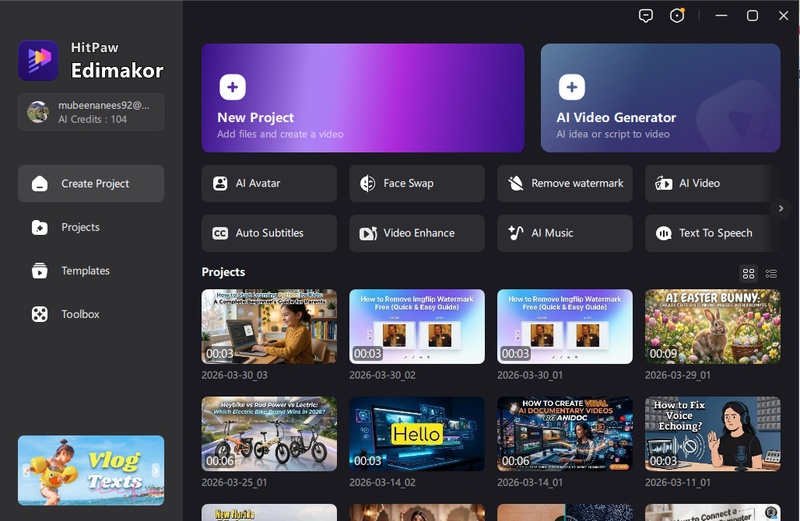Open AI Music tool
This screenshot has height=521, width=800.
tap(565, 233)
